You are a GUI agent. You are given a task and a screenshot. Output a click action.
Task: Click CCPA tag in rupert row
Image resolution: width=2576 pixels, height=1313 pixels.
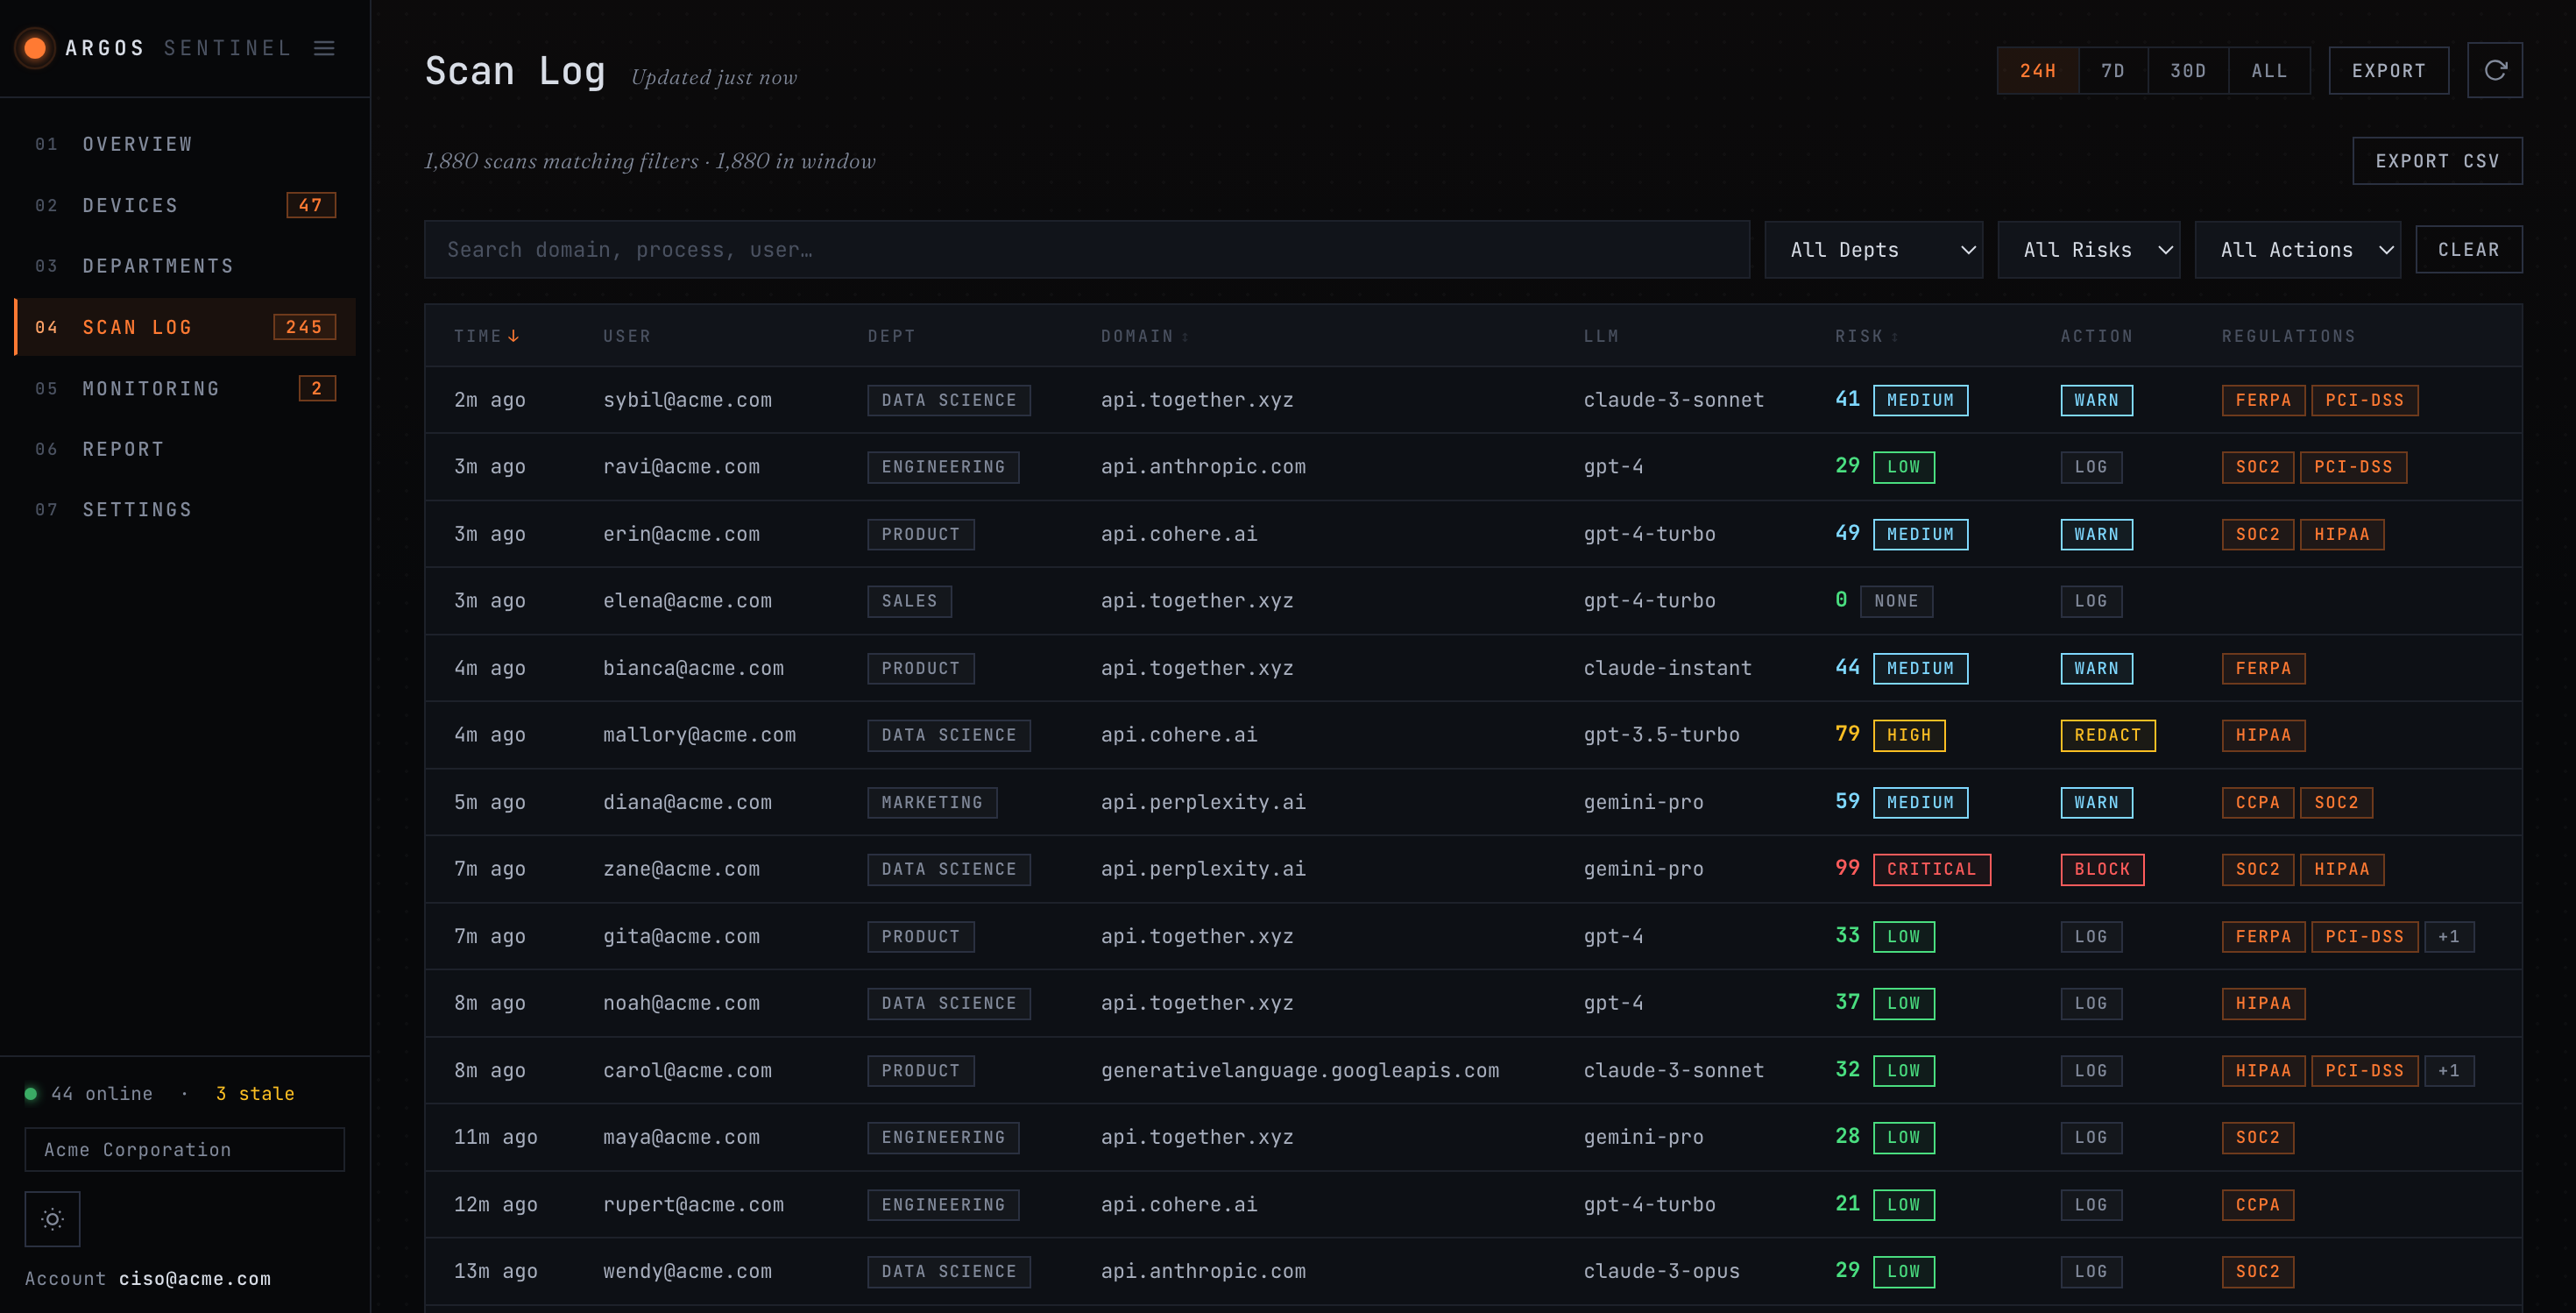(2257, 1205)
